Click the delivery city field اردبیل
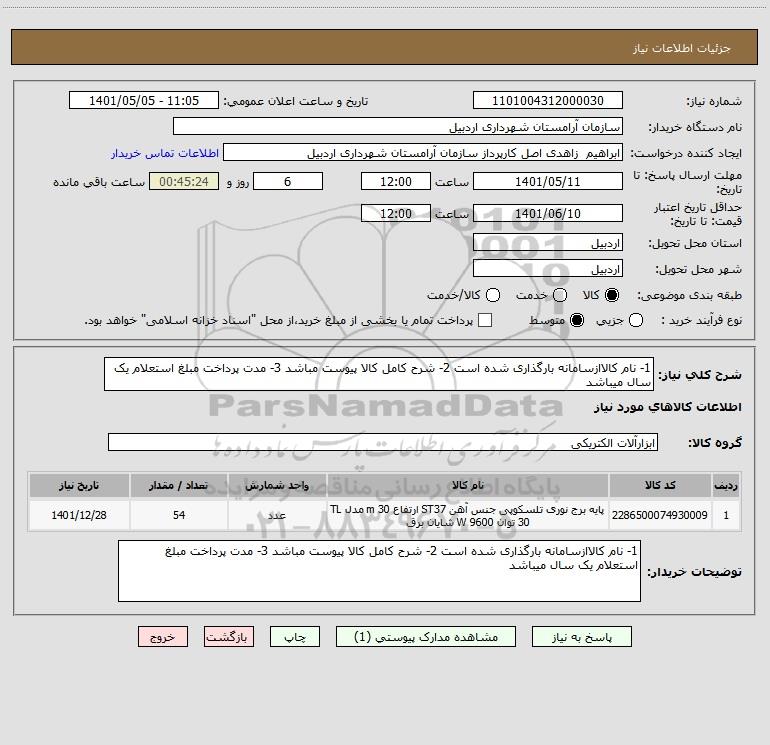 [548, 269]
